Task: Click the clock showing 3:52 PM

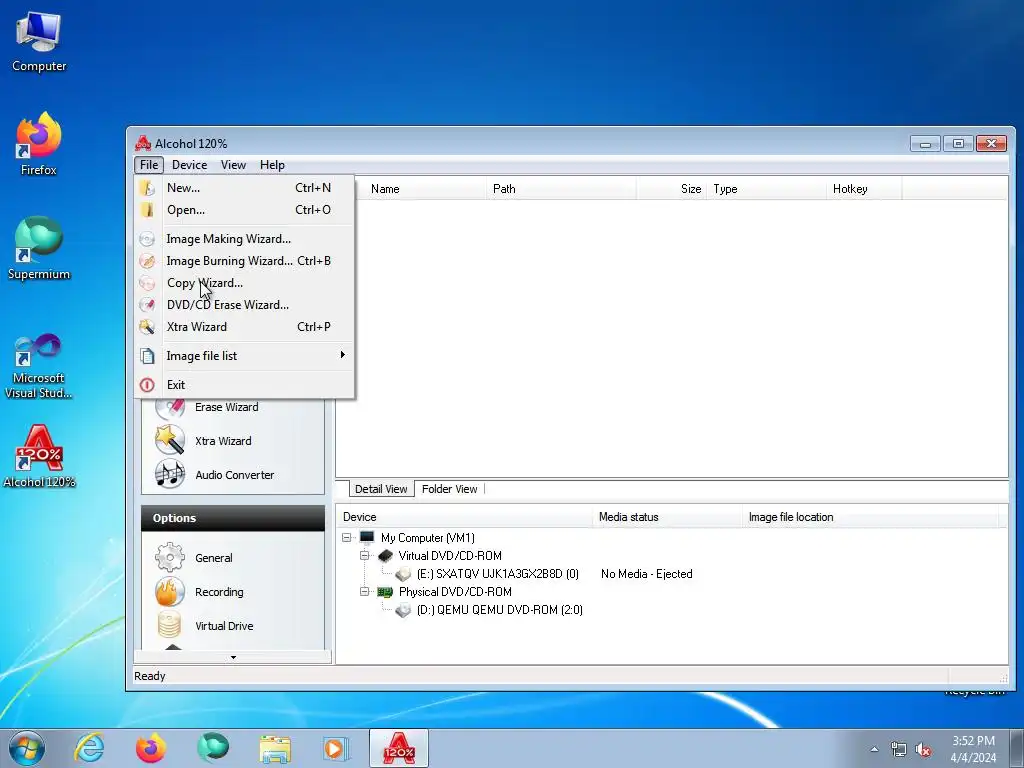Action: click(x=973, y=741)
